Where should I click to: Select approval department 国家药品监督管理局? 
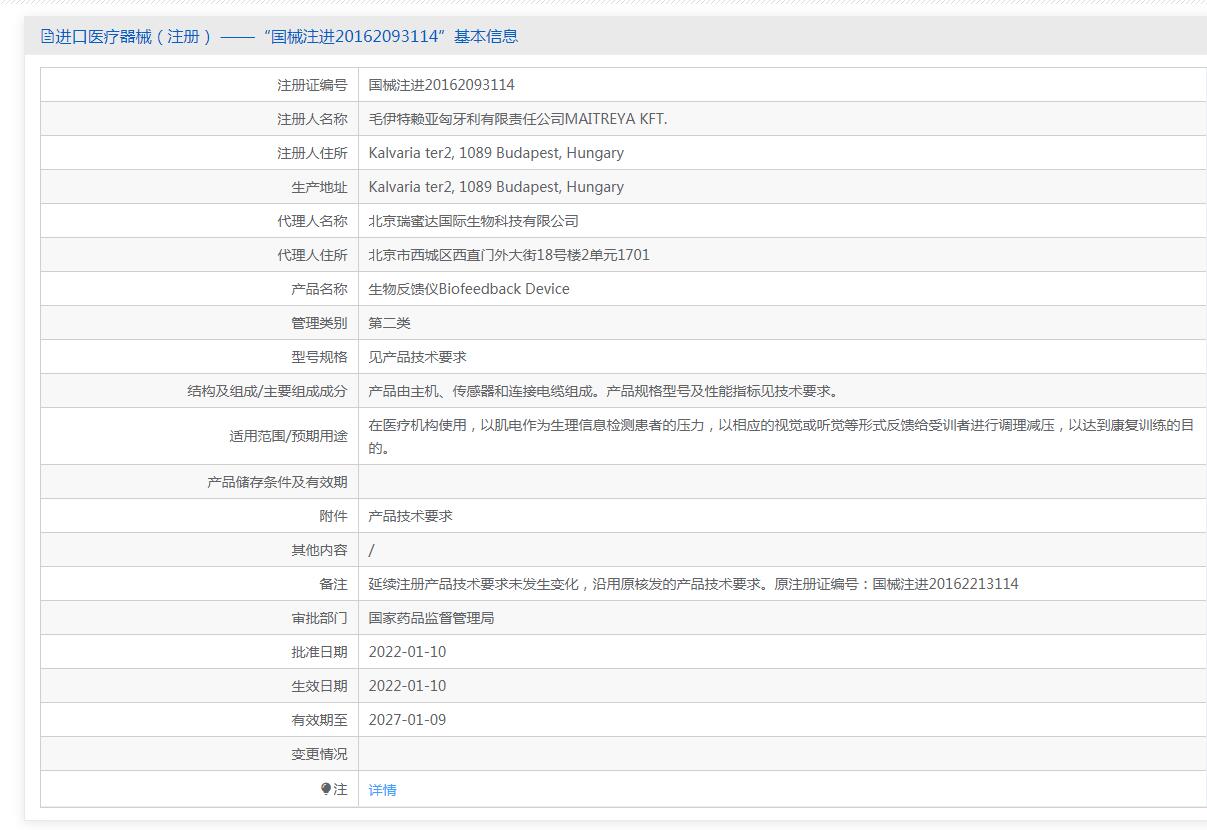[431, 618]
